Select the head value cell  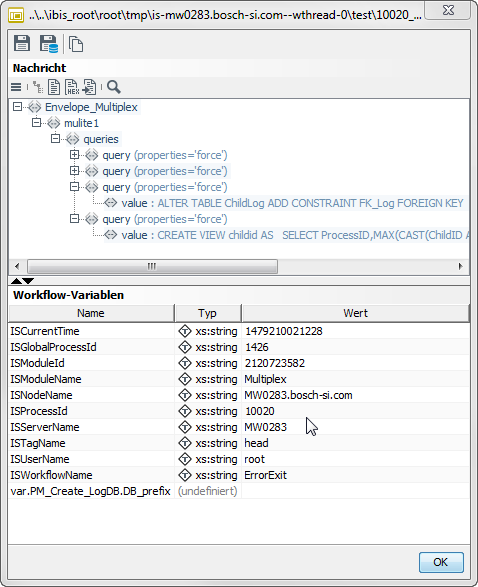pyautogui.click(x=256, y=443)
